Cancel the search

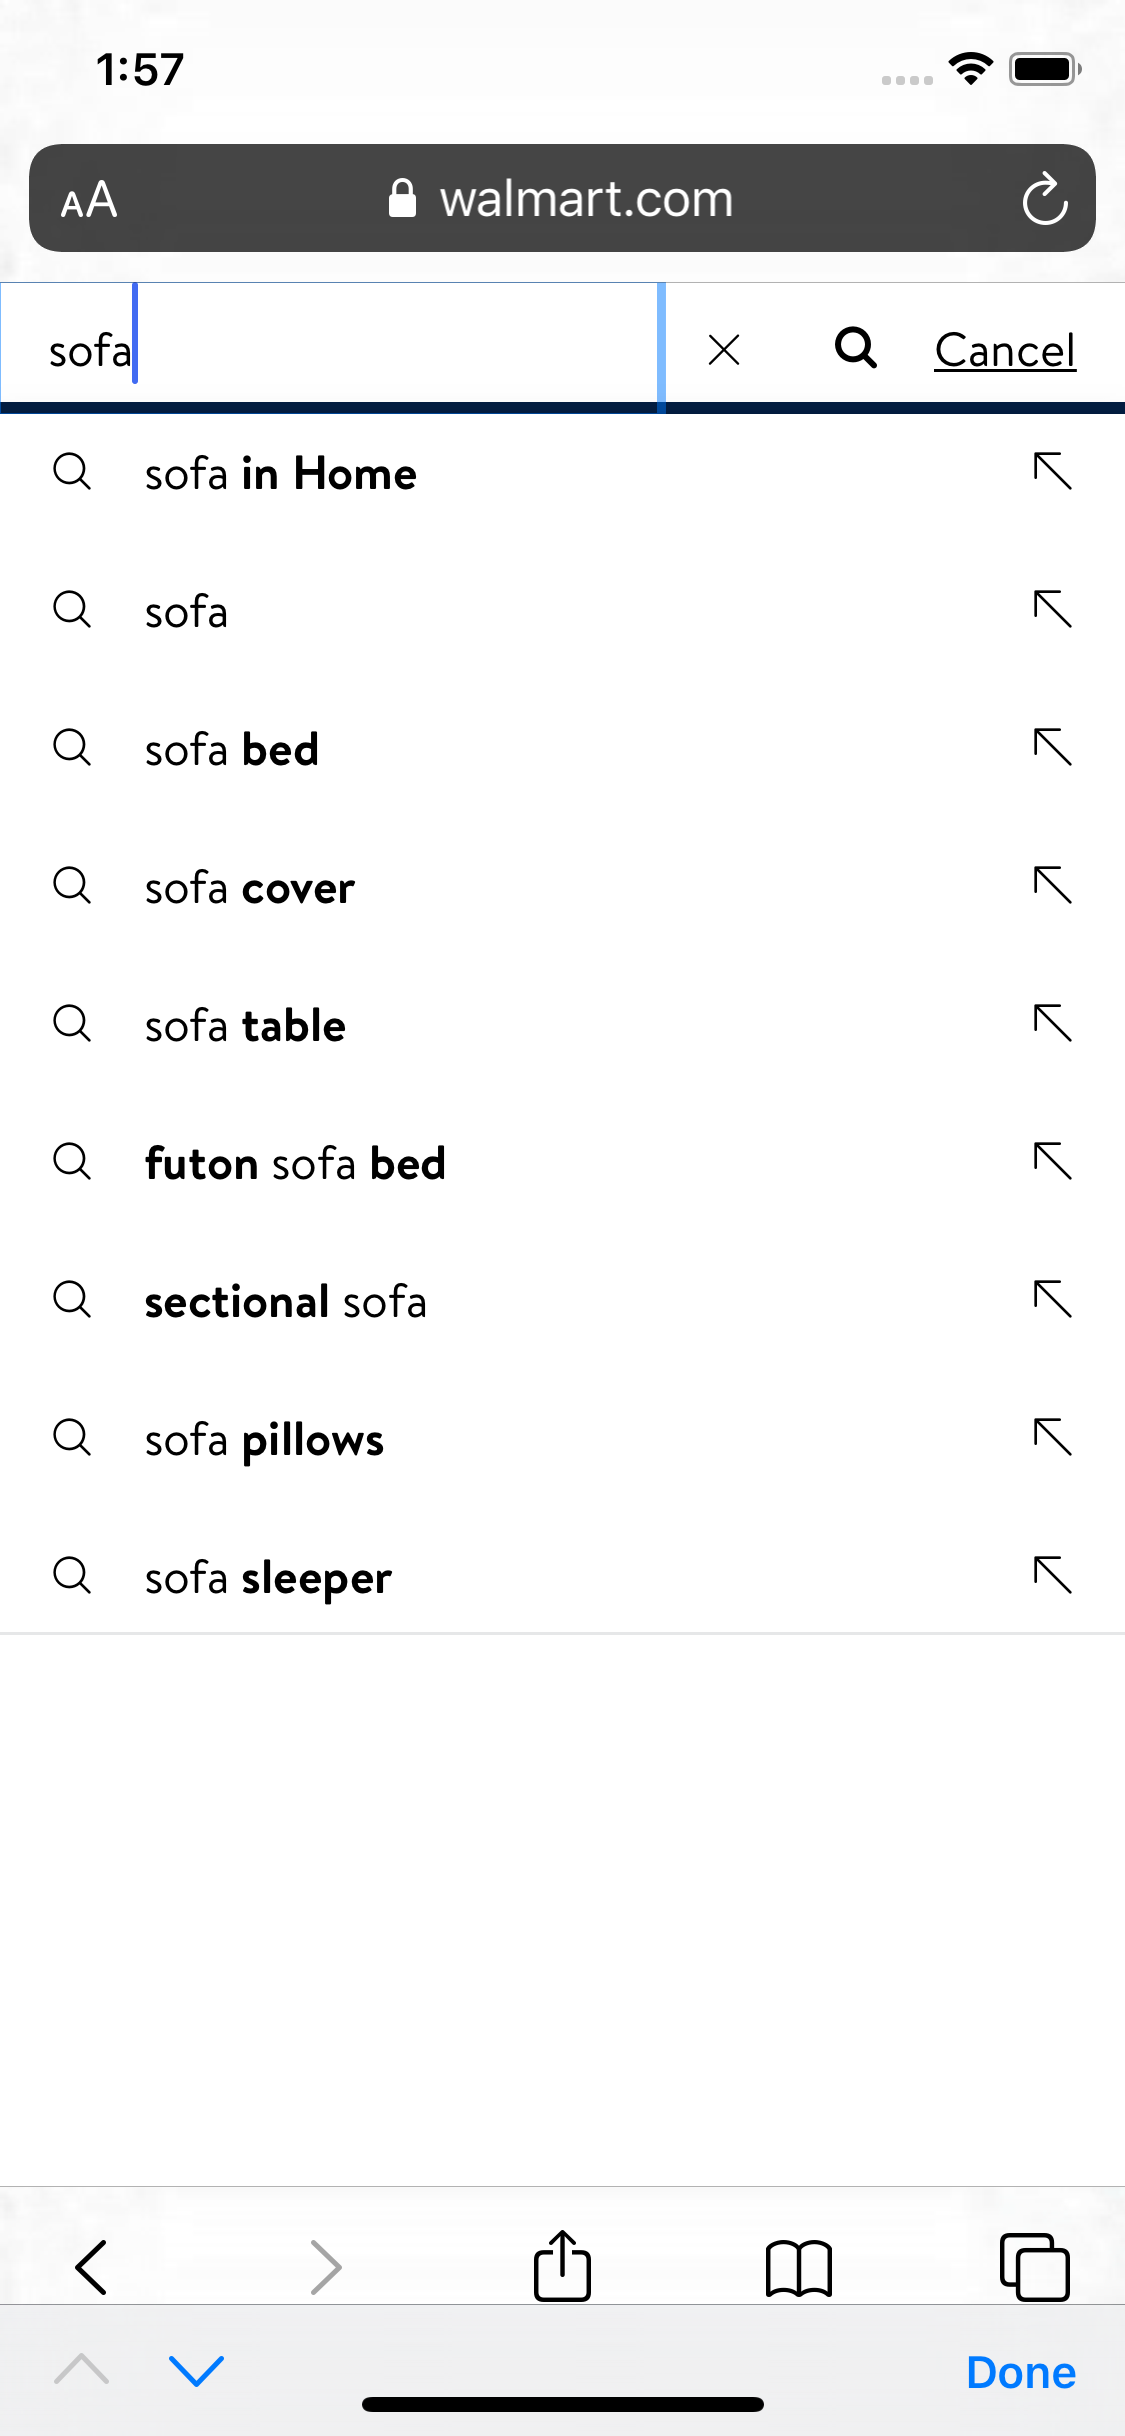pos(1005,351)
